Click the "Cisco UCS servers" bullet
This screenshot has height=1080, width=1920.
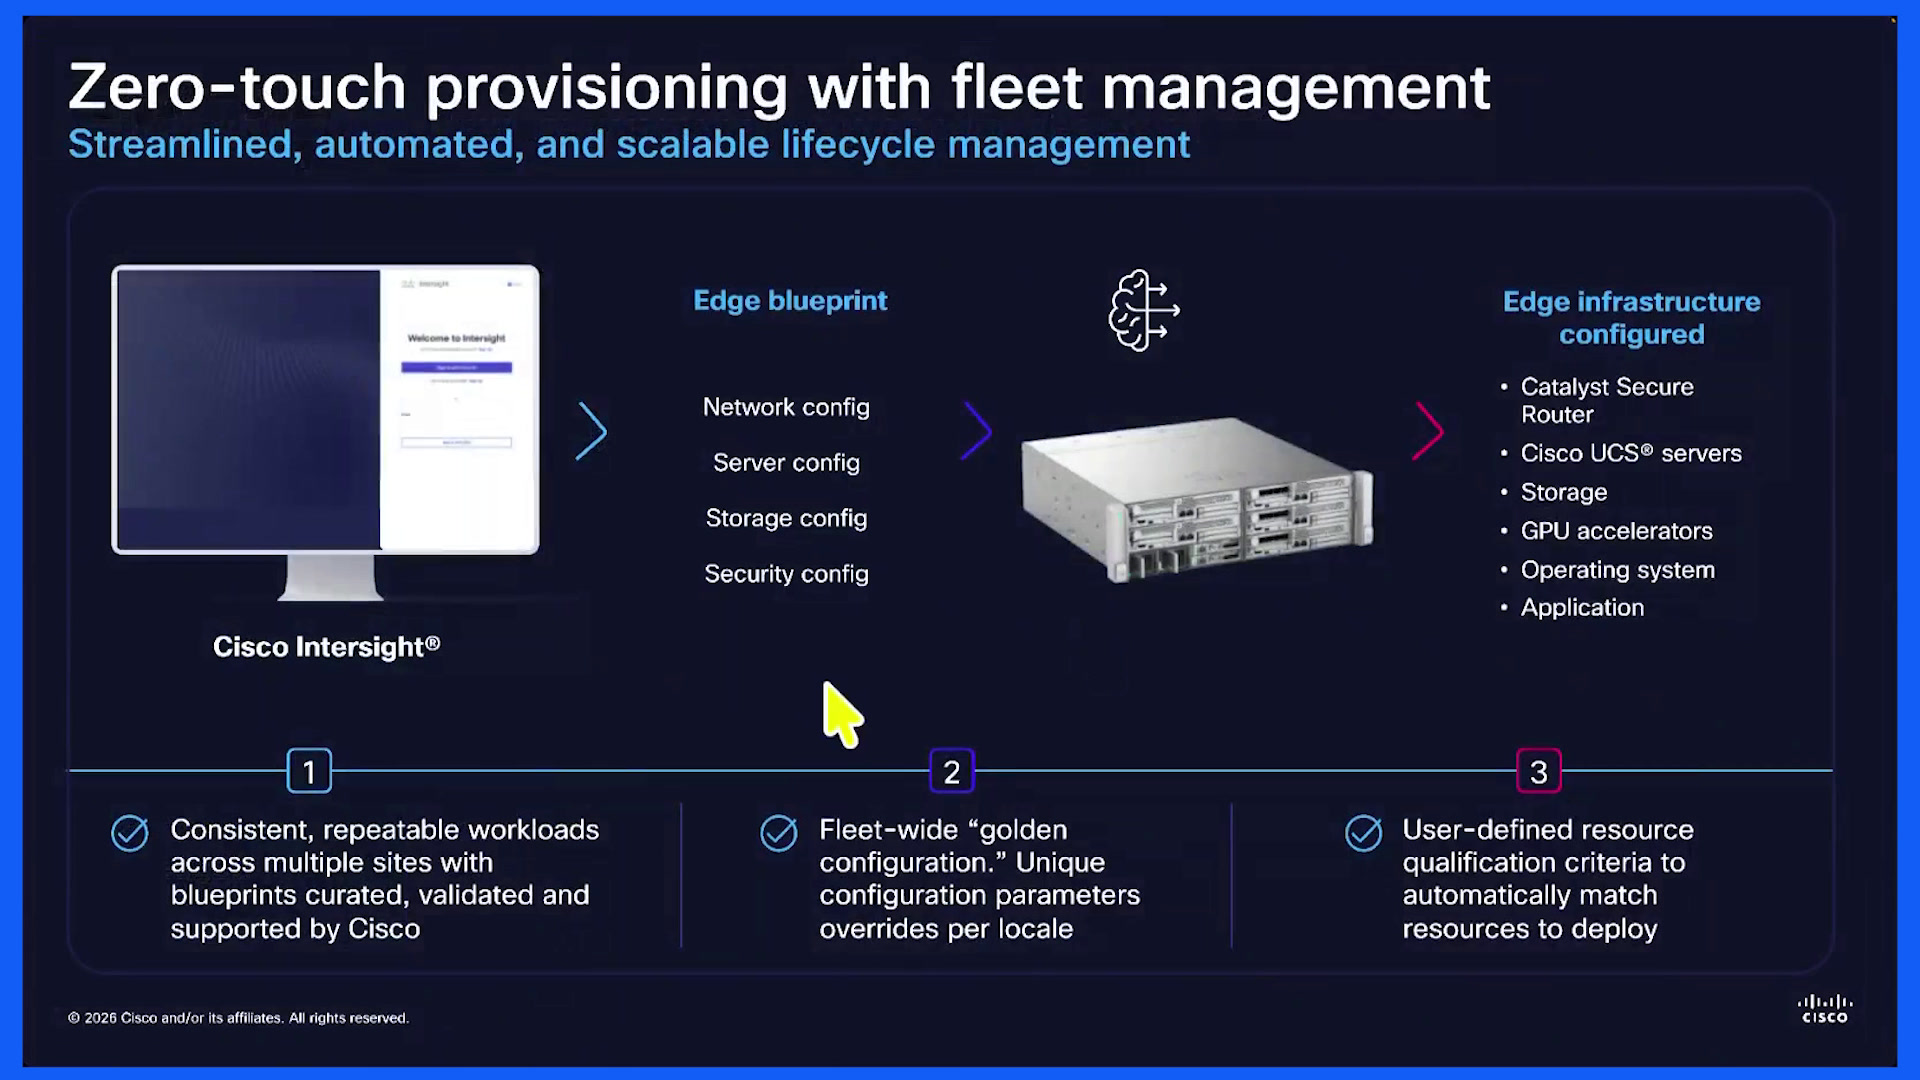pyautogui.click(x=1621, y=453)
